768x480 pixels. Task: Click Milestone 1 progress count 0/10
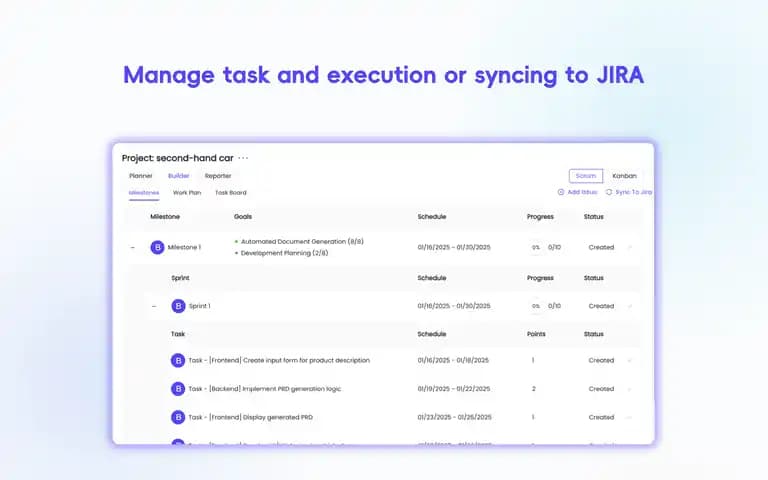tap(554, 247)
